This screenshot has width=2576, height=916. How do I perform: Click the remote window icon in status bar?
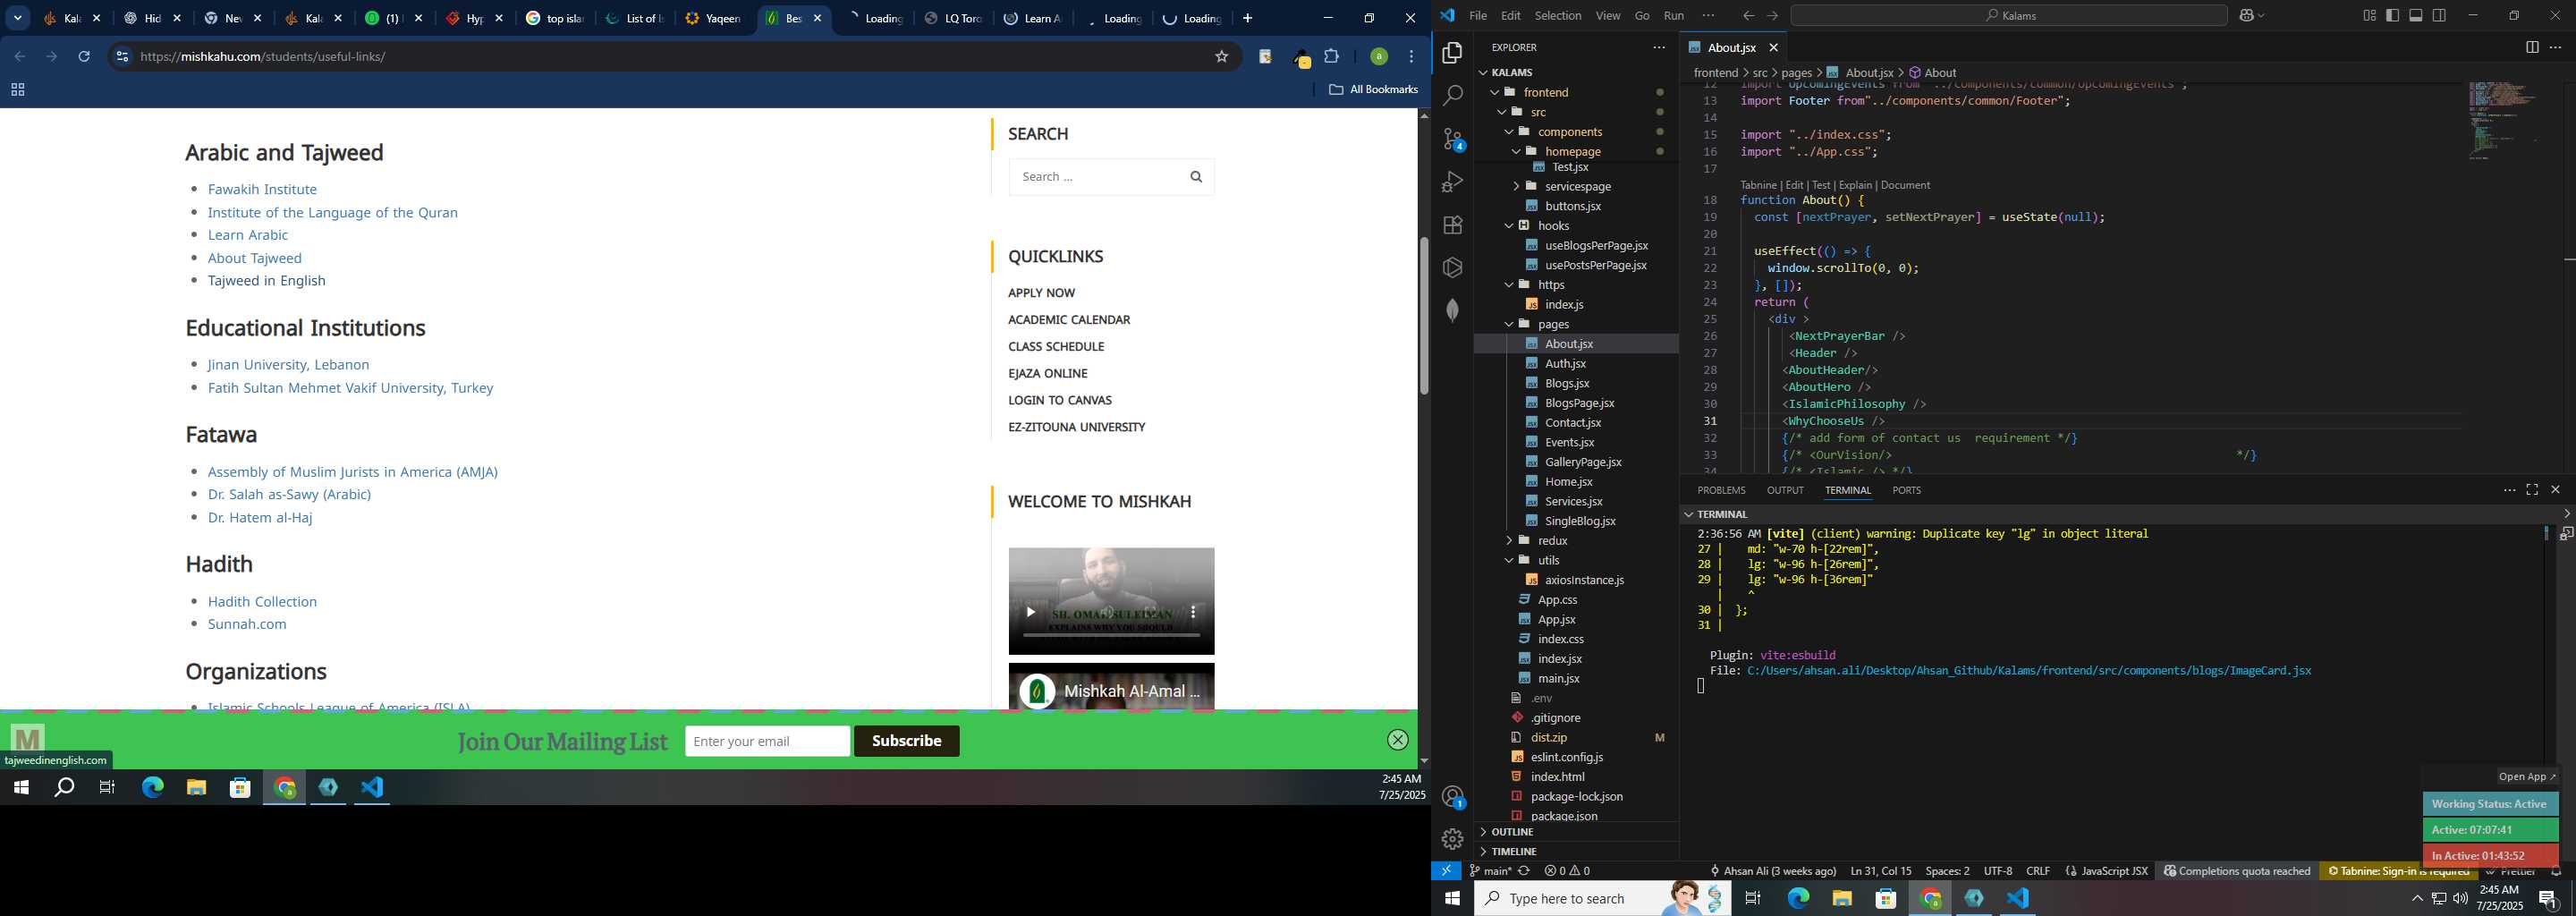(1446, 871)
